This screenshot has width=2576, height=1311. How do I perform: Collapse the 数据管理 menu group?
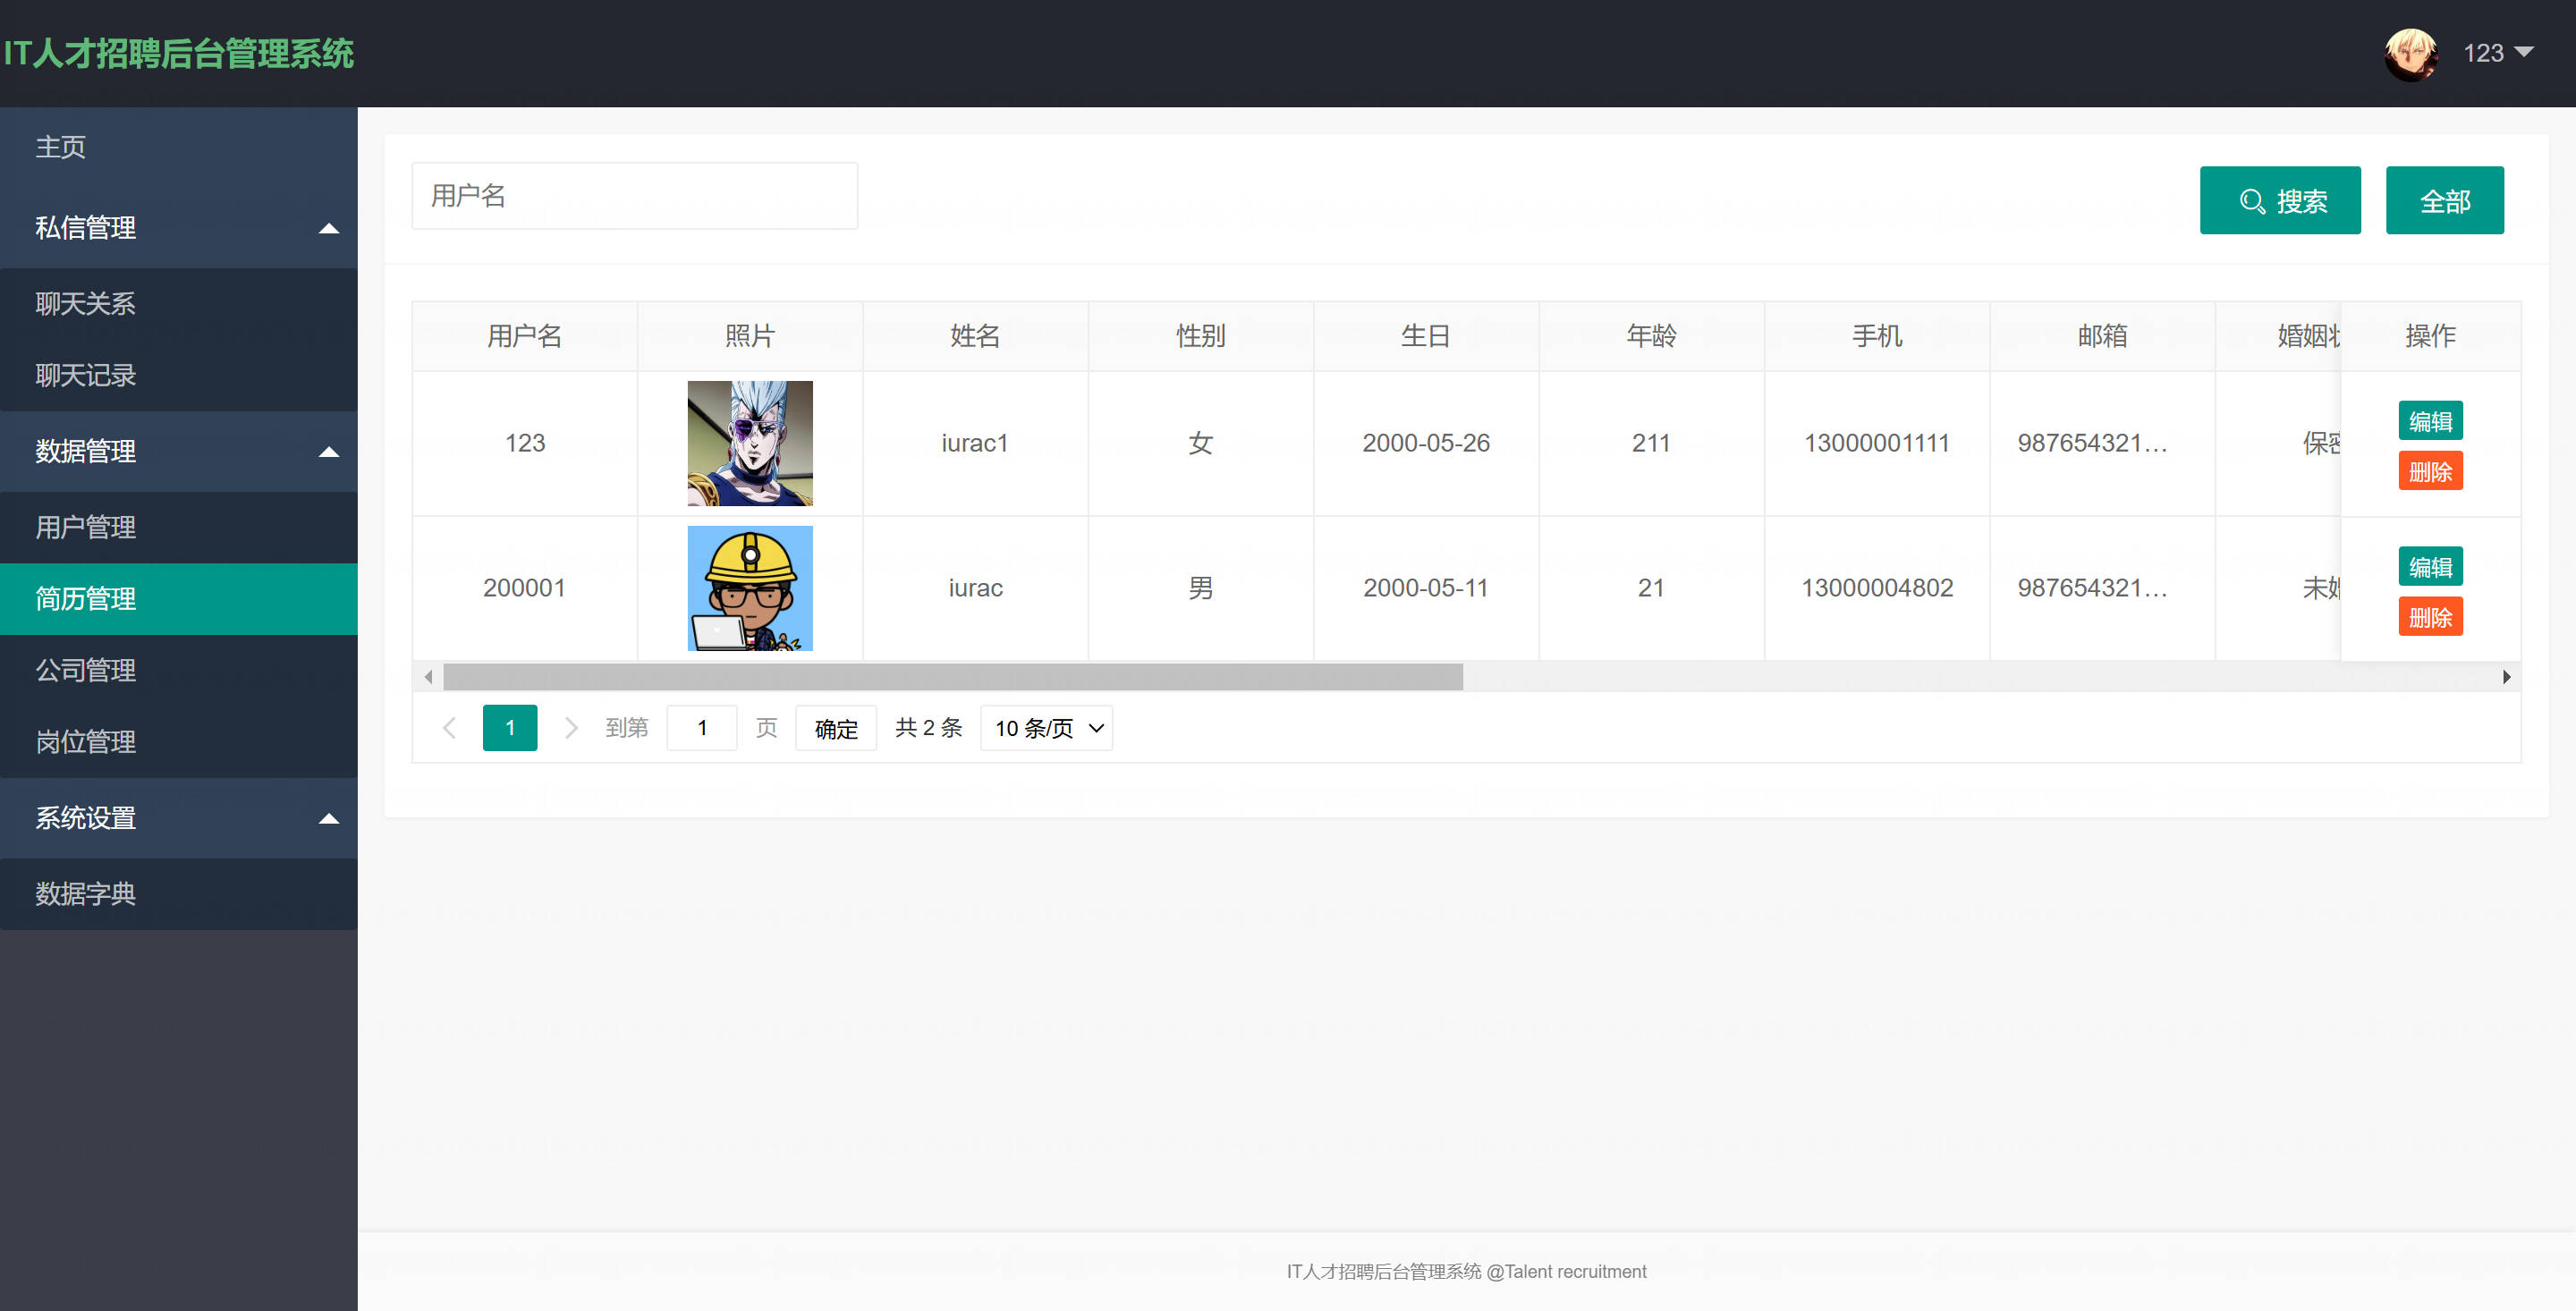pos(179,452)
